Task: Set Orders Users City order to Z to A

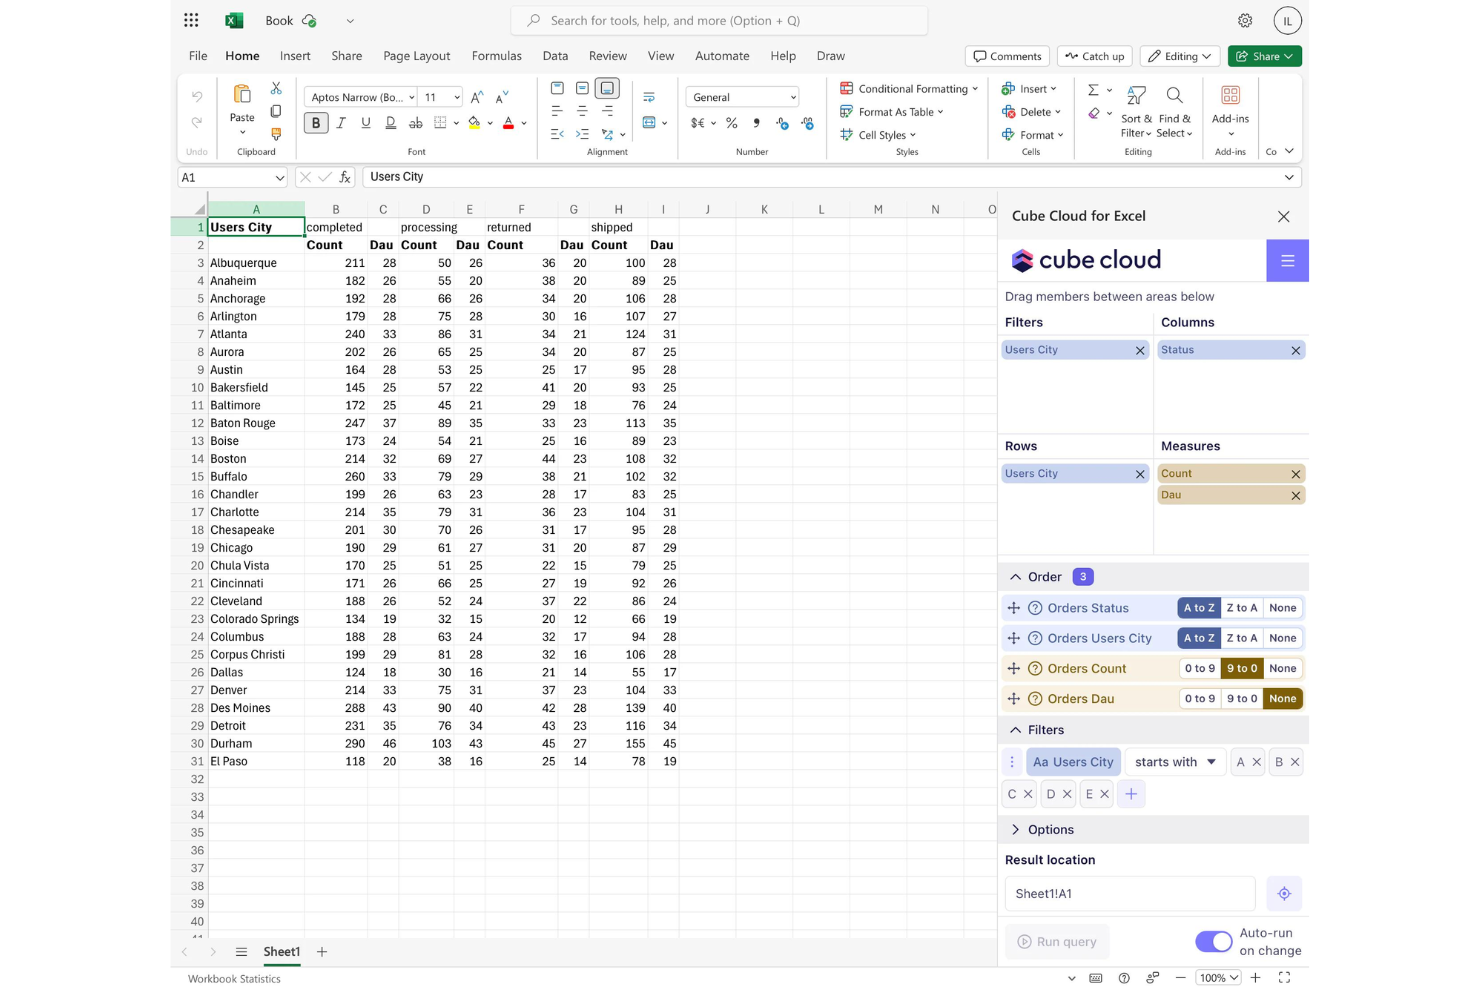Action: tap(1242, 638)
